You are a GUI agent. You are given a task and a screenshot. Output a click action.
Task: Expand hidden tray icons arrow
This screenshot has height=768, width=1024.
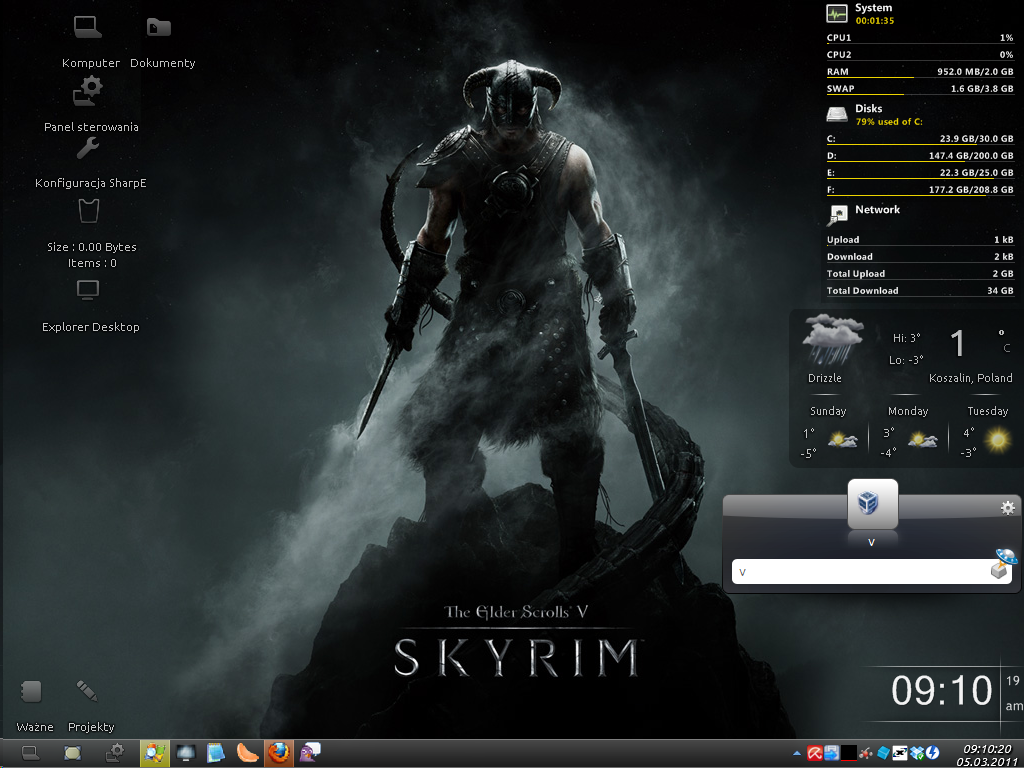[x=797, y=753]
